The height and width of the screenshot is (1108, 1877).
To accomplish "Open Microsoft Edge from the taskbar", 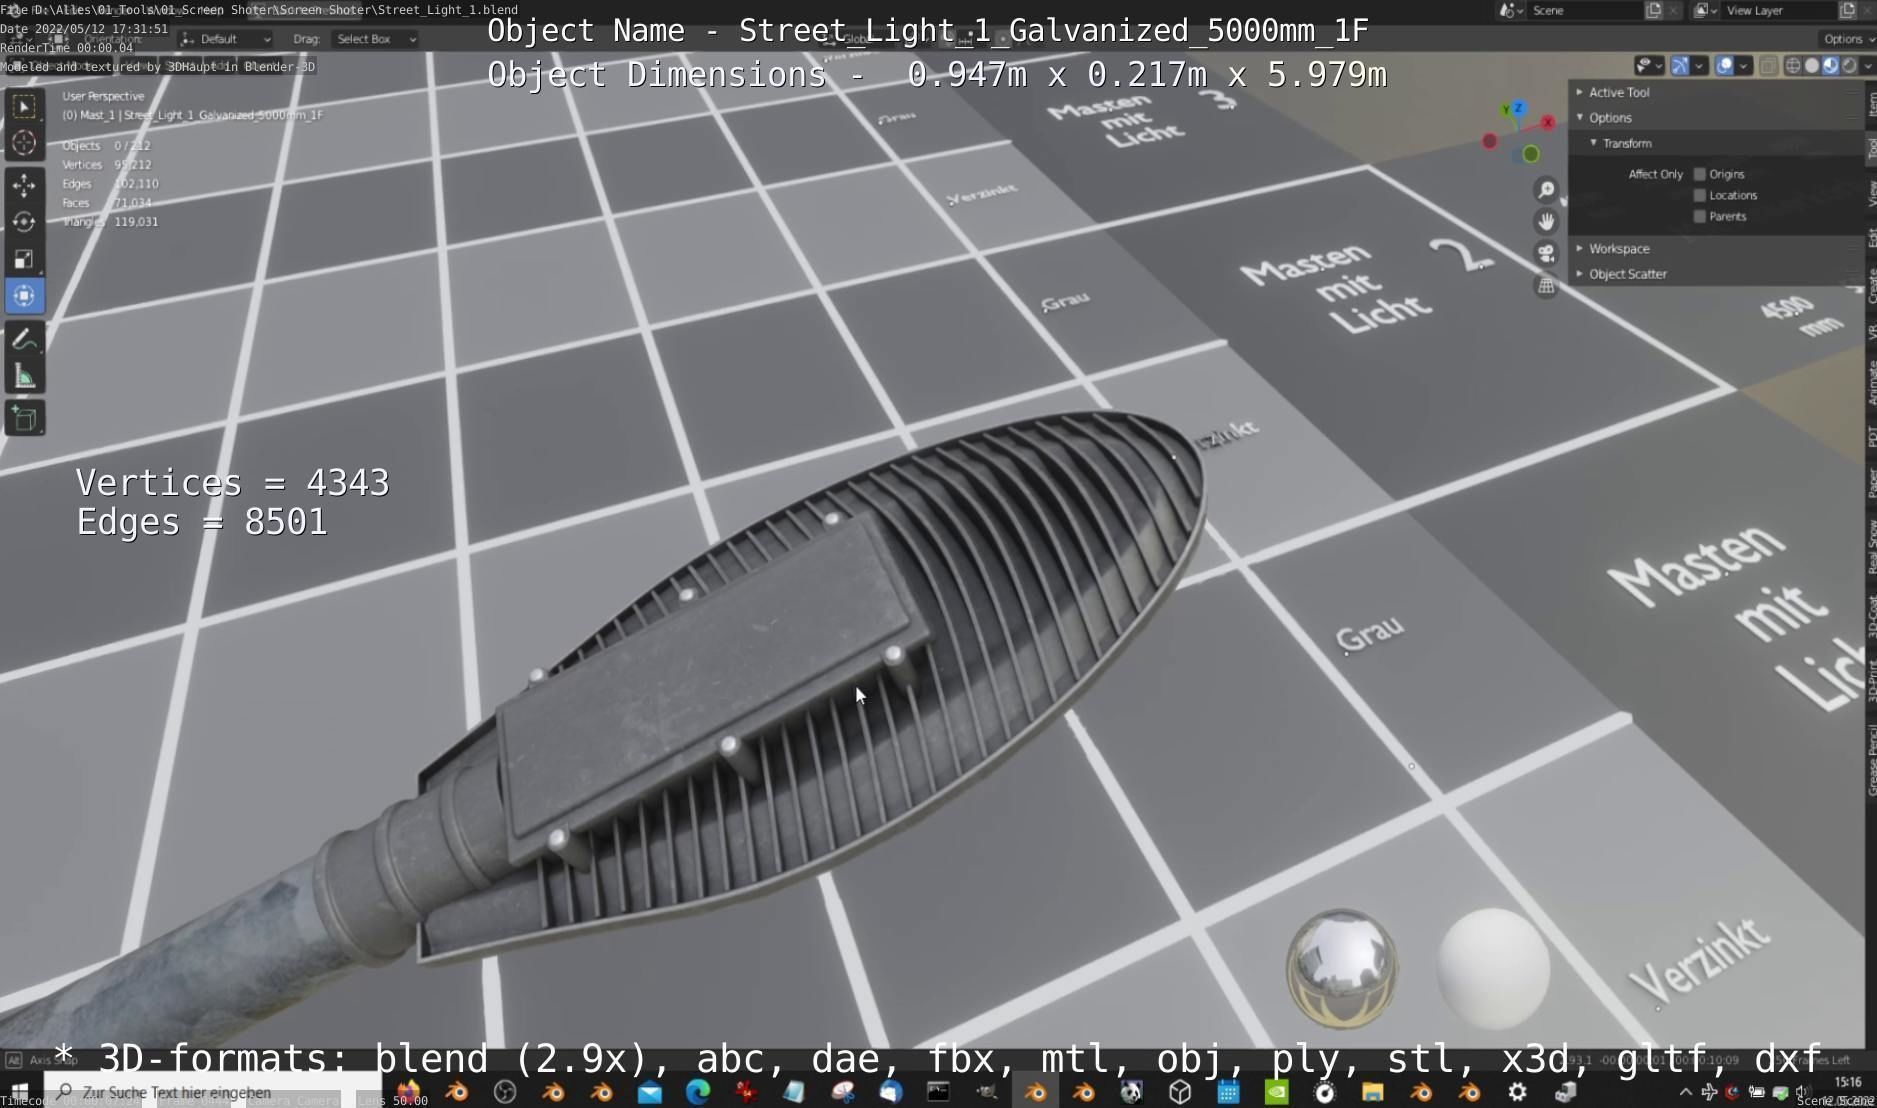I will (697, 1092).
